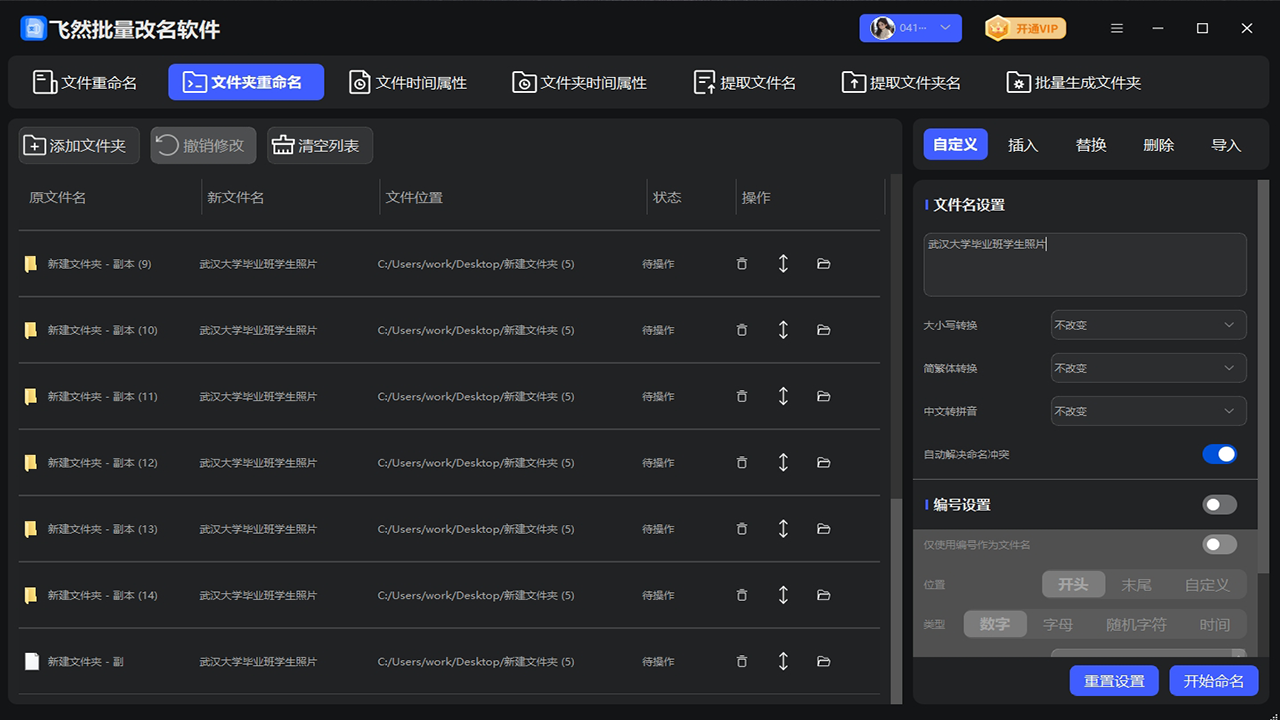The width and height of the screenshot is (1280, 720).
Task: Click the 开始命名 button
Action: click(x=1213, y=680)
